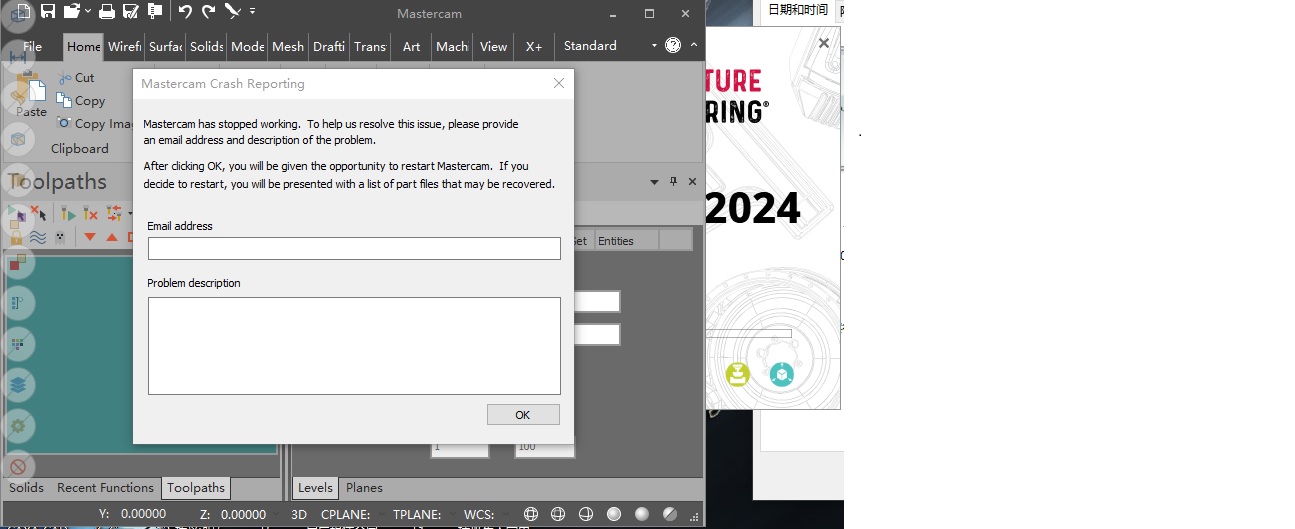Close the Mastercam Crash Reporting dialog
Viewport: 1295px width, 529px height.
pyautogui.click(x=559, y=83)
